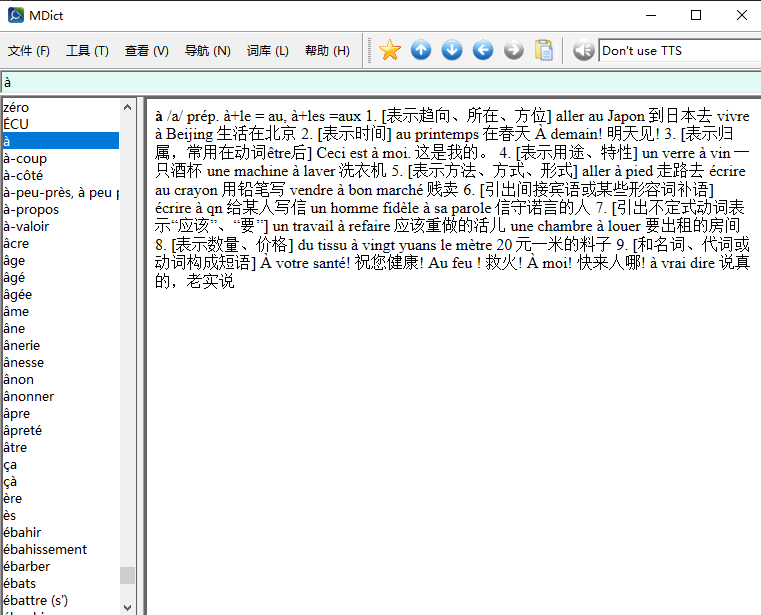This screenshot has width=761, height=615.
Task: Click the blue up arrow icon
Action: click(x=421, y=50)
